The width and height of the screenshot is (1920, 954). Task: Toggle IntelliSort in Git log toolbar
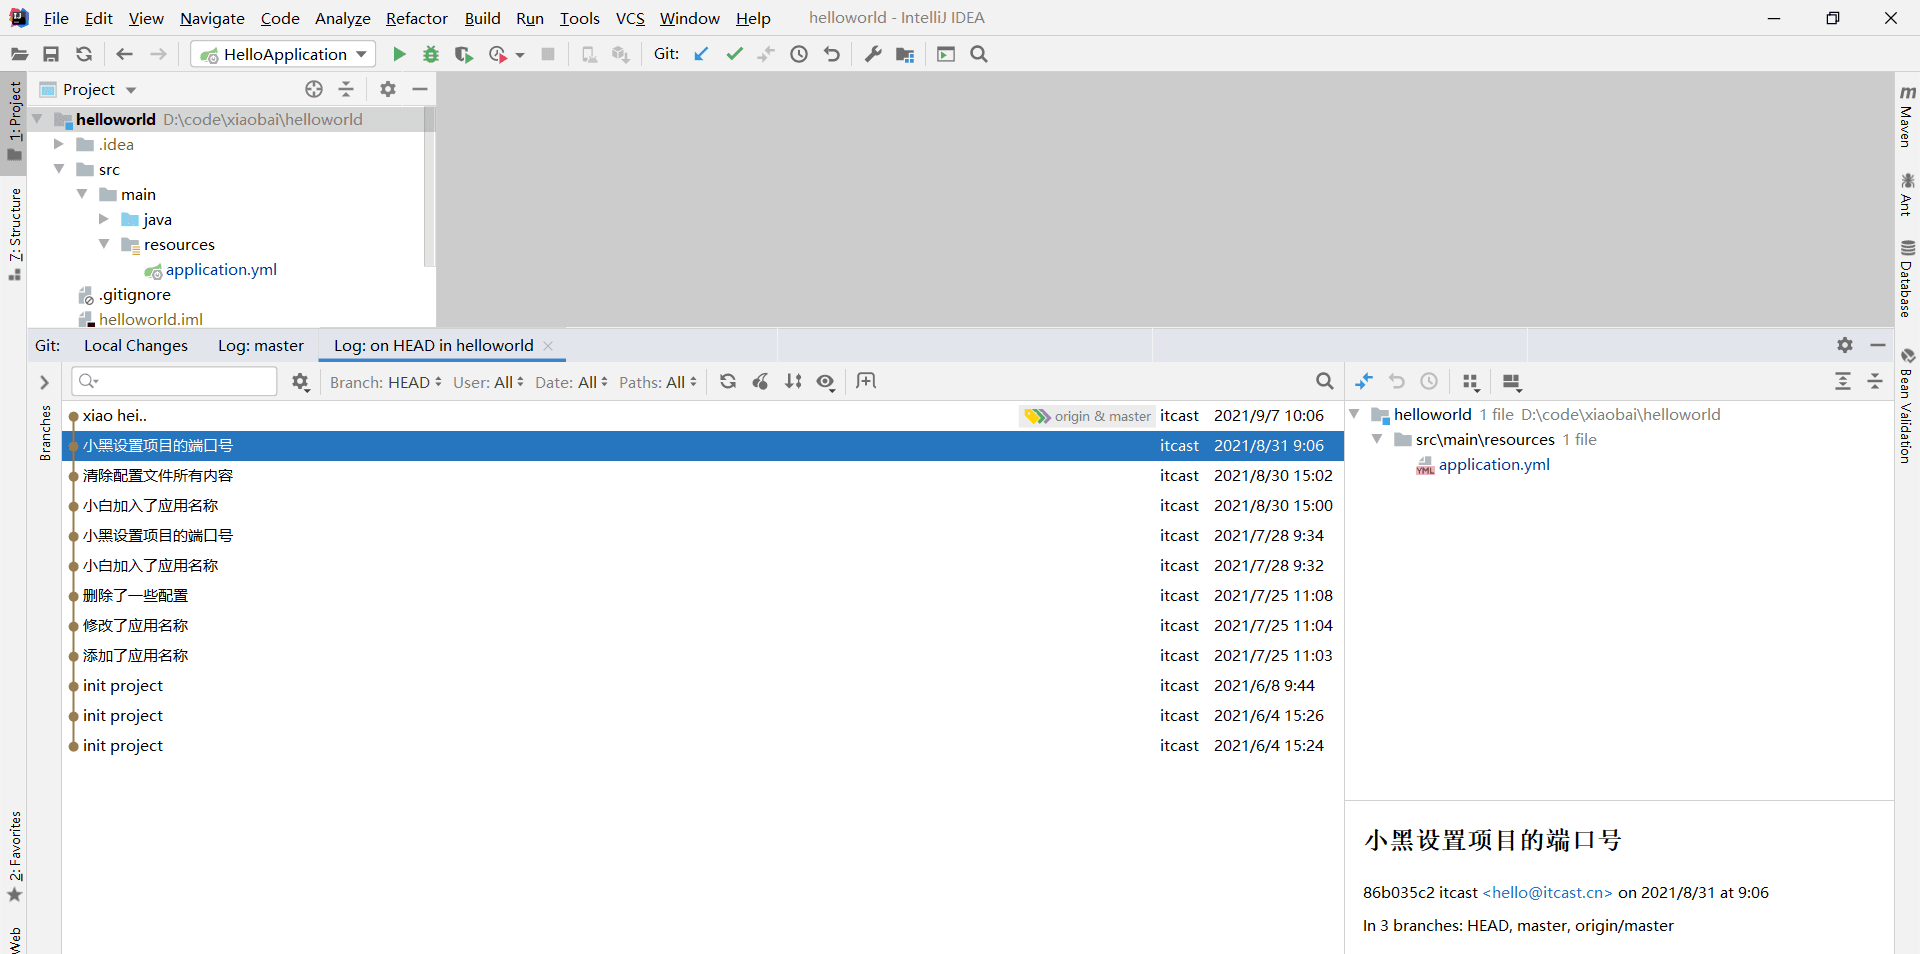click(x=793, y=381)
